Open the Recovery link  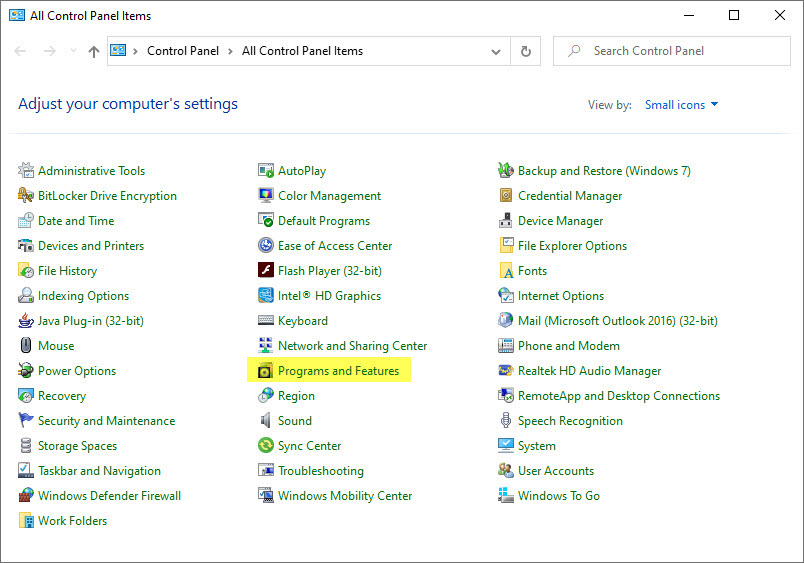click(x=62, y=395)
